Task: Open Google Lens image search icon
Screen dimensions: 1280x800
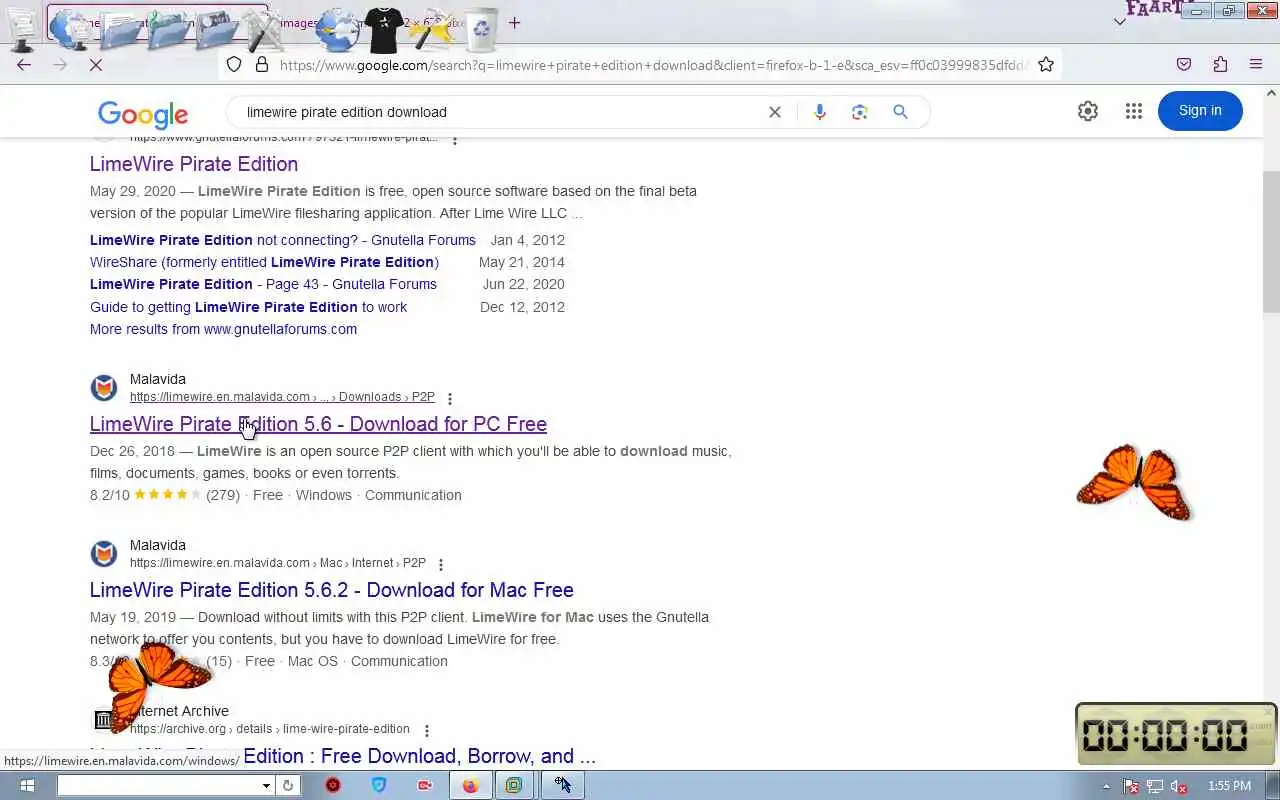Action: click(x=860, y=112)
